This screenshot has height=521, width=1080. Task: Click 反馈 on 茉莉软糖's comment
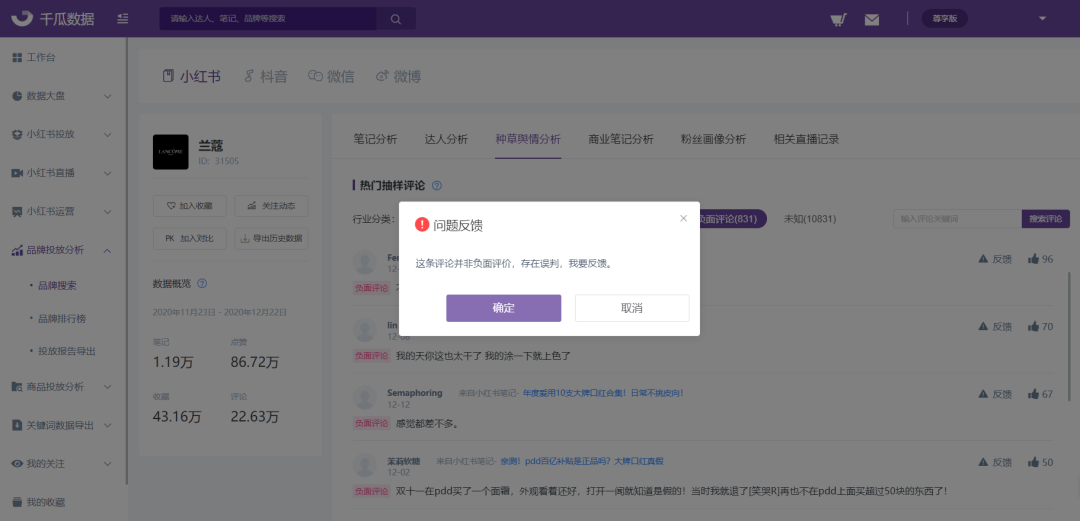[x=995, y=462]
